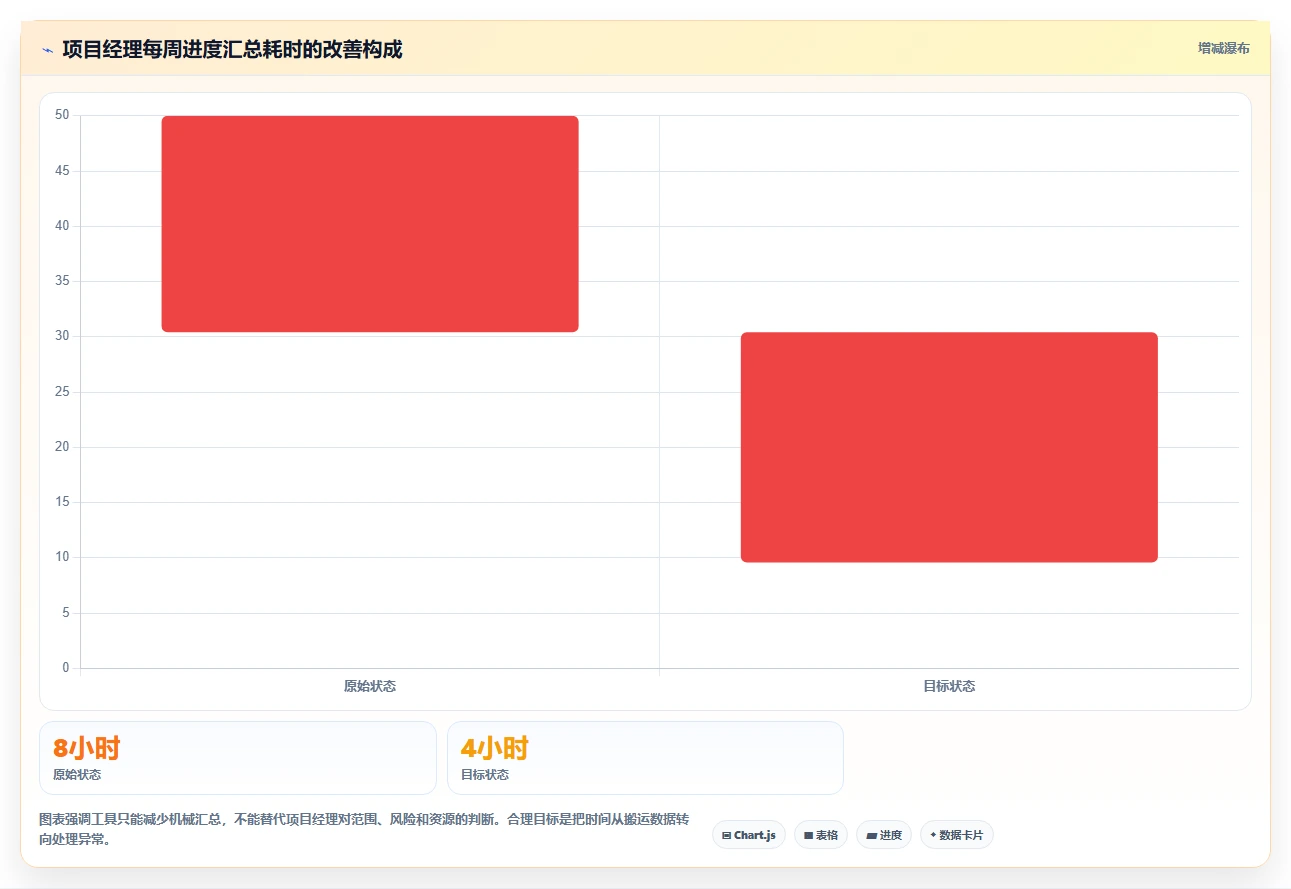
Task: Click the 目标状态 x-axis label
Action: [x=949, y=686]
